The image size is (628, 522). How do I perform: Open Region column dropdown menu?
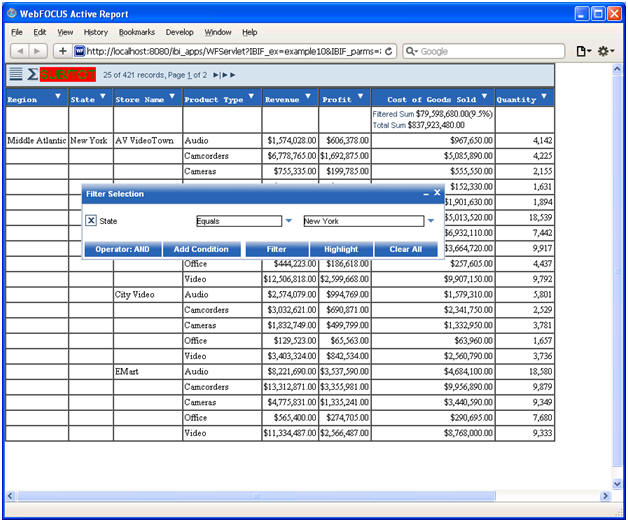click(58, 96)
